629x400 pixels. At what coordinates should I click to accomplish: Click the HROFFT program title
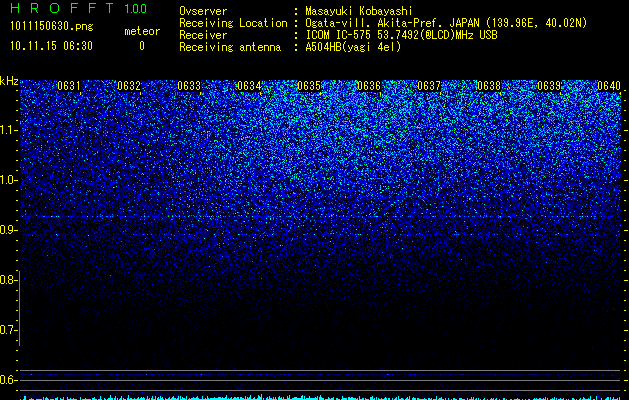(x=63, y=8)
